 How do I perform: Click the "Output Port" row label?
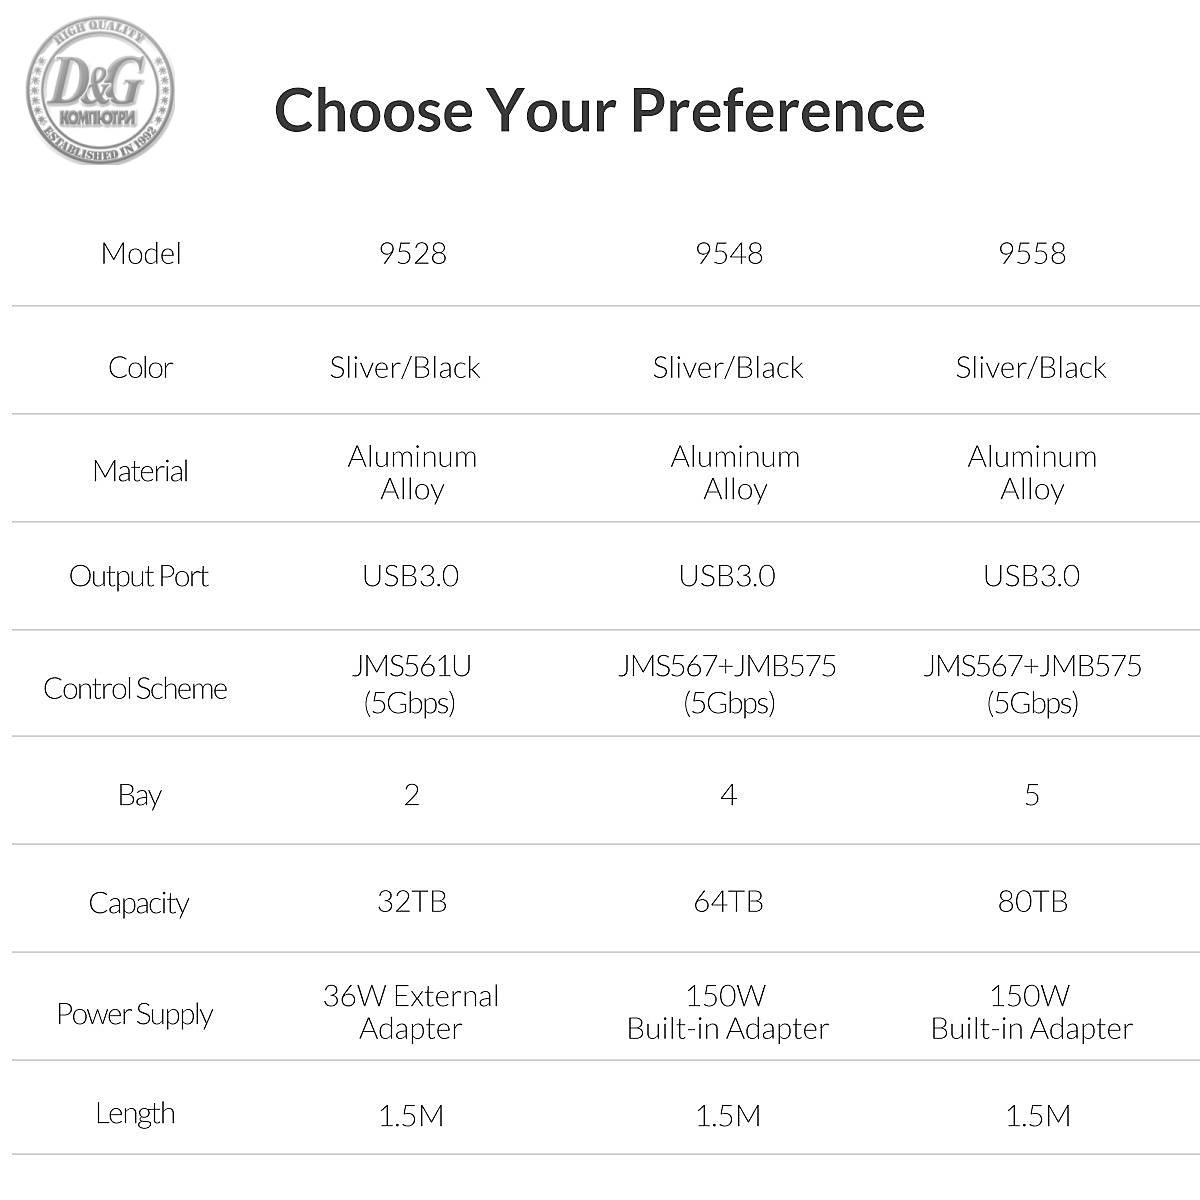click(139, 577)
